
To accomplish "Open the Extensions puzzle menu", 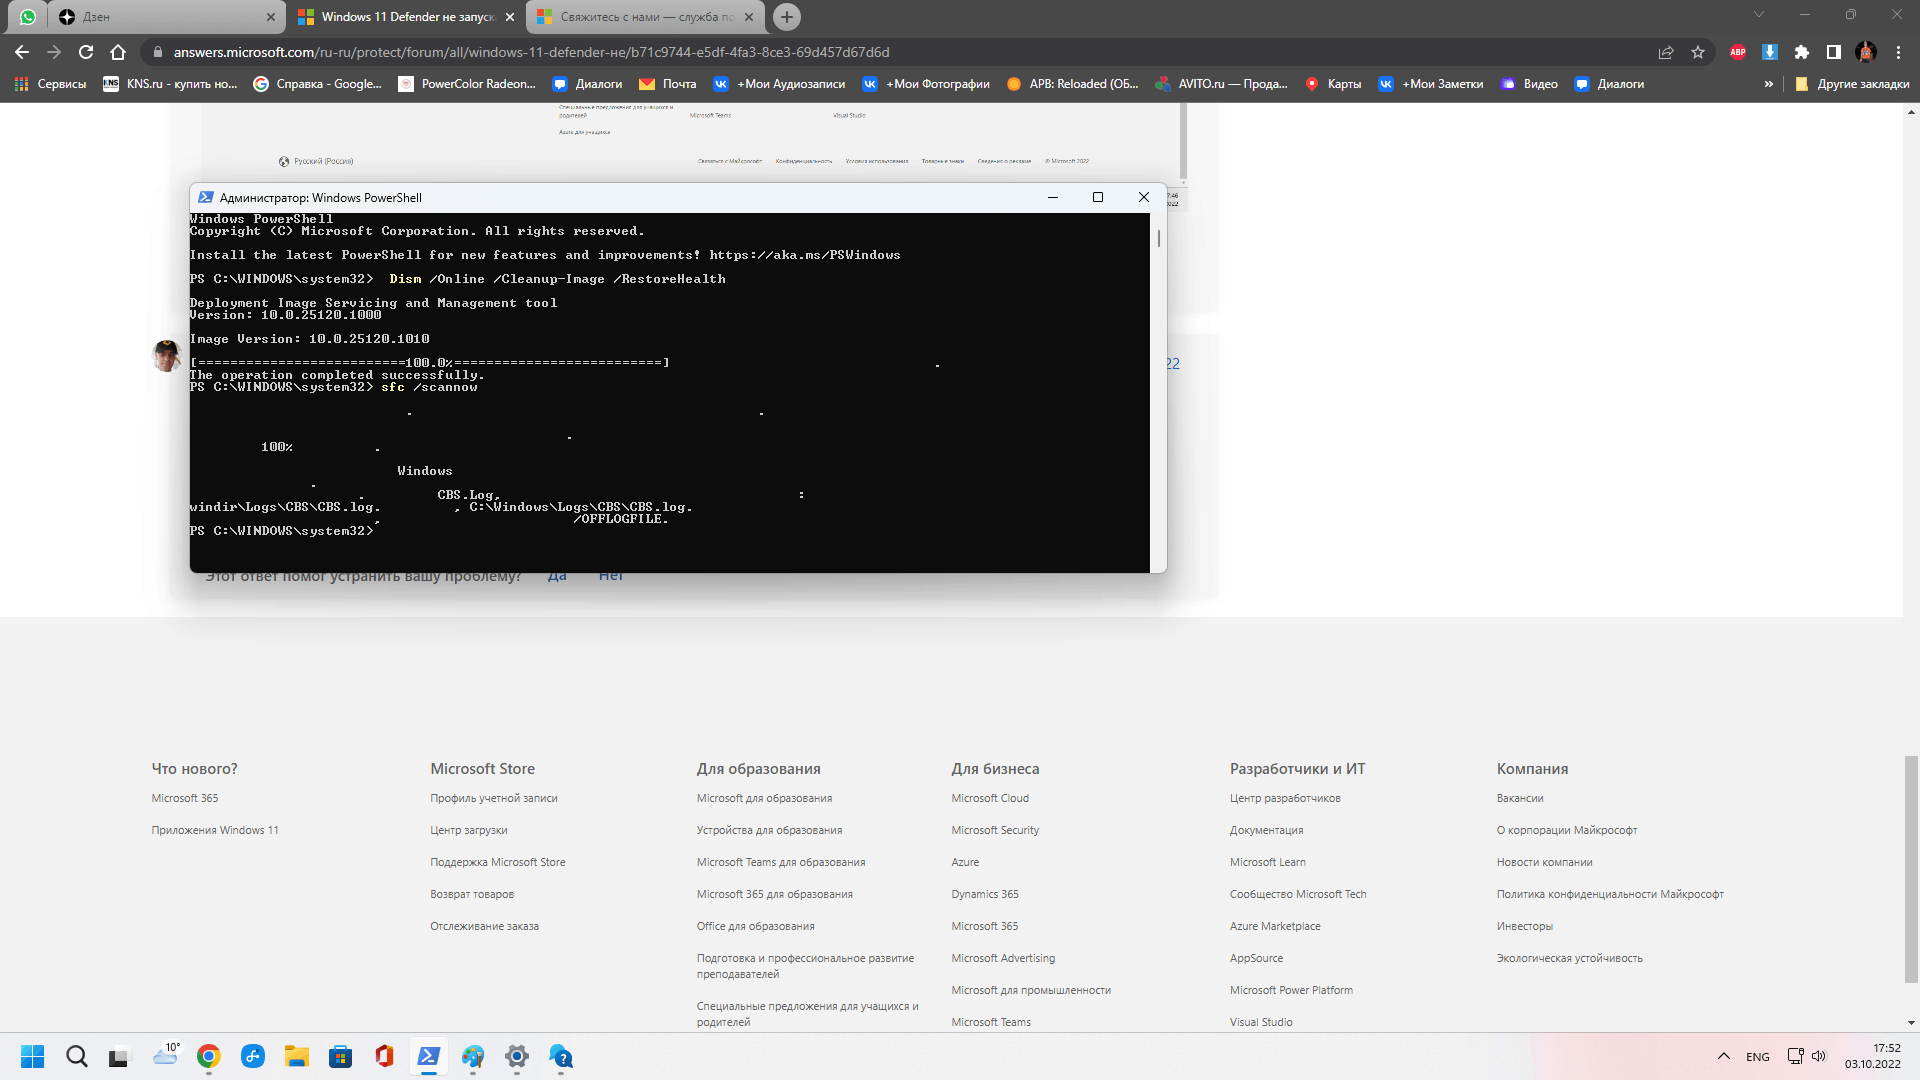I will 1802,52.
